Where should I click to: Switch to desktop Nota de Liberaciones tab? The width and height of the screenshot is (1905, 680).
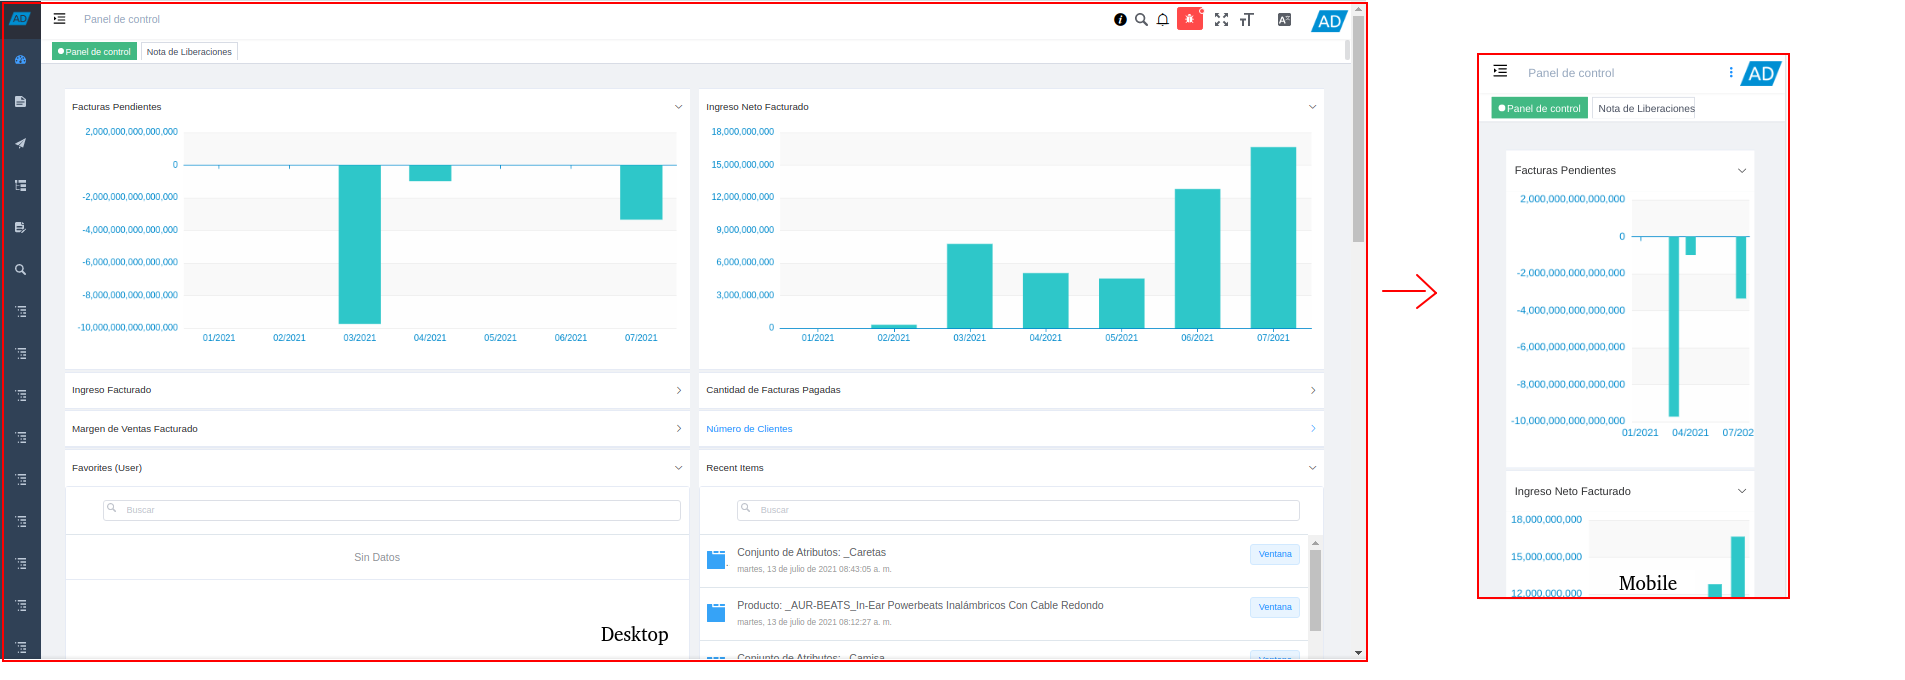click(189, 52)
